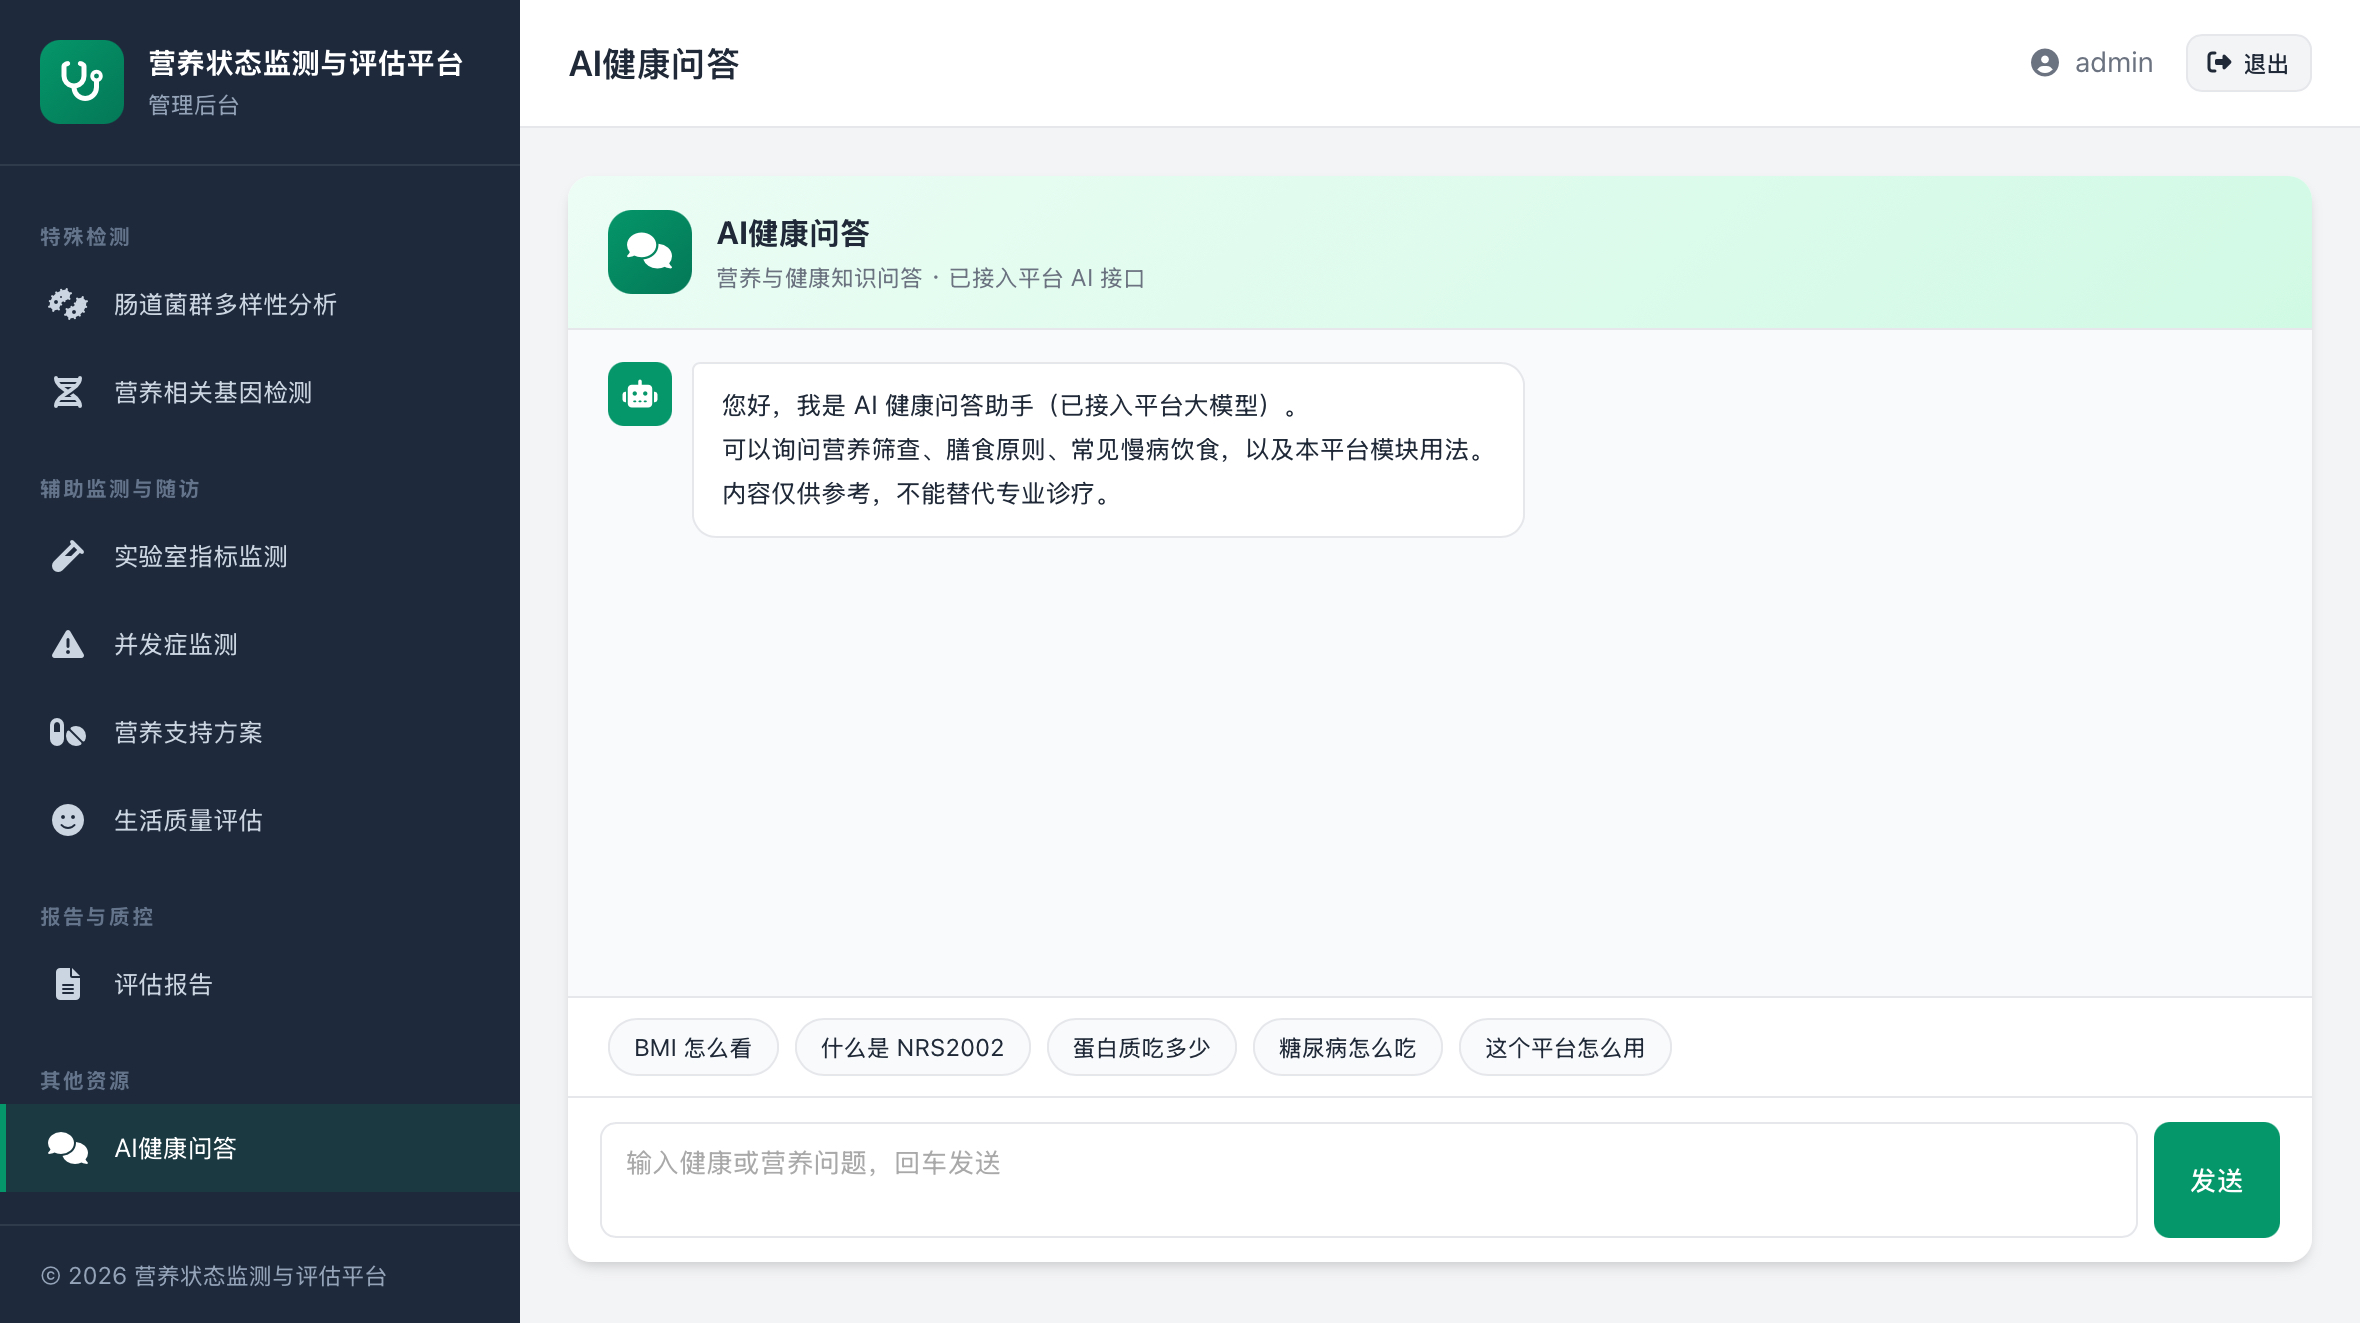Pick the 糖尿病怎么吃 suggestion chip

(x=1348, y=1047)
